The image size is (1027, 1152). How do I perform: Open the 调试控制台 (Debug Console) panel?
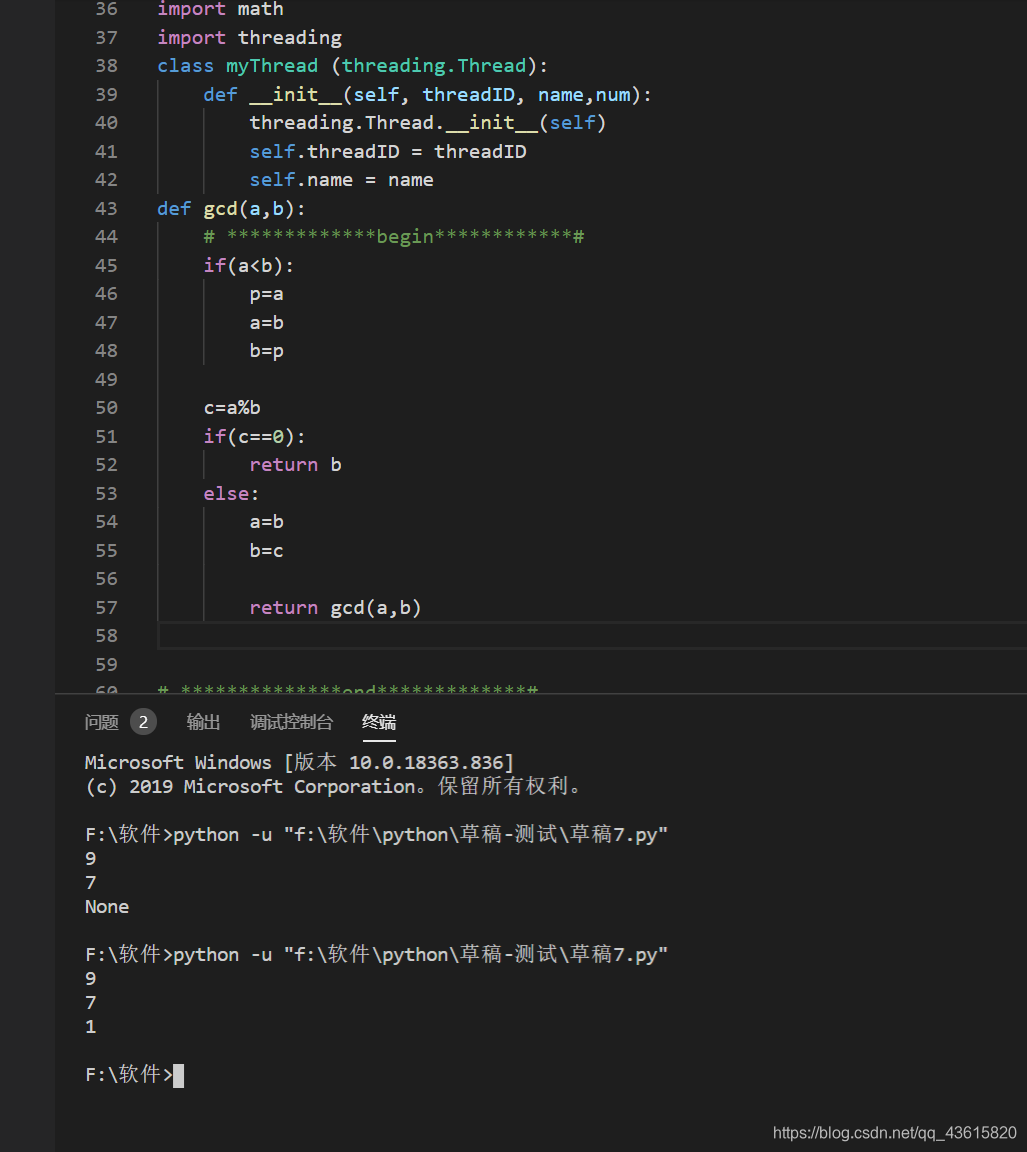click(x=291, y=722)
